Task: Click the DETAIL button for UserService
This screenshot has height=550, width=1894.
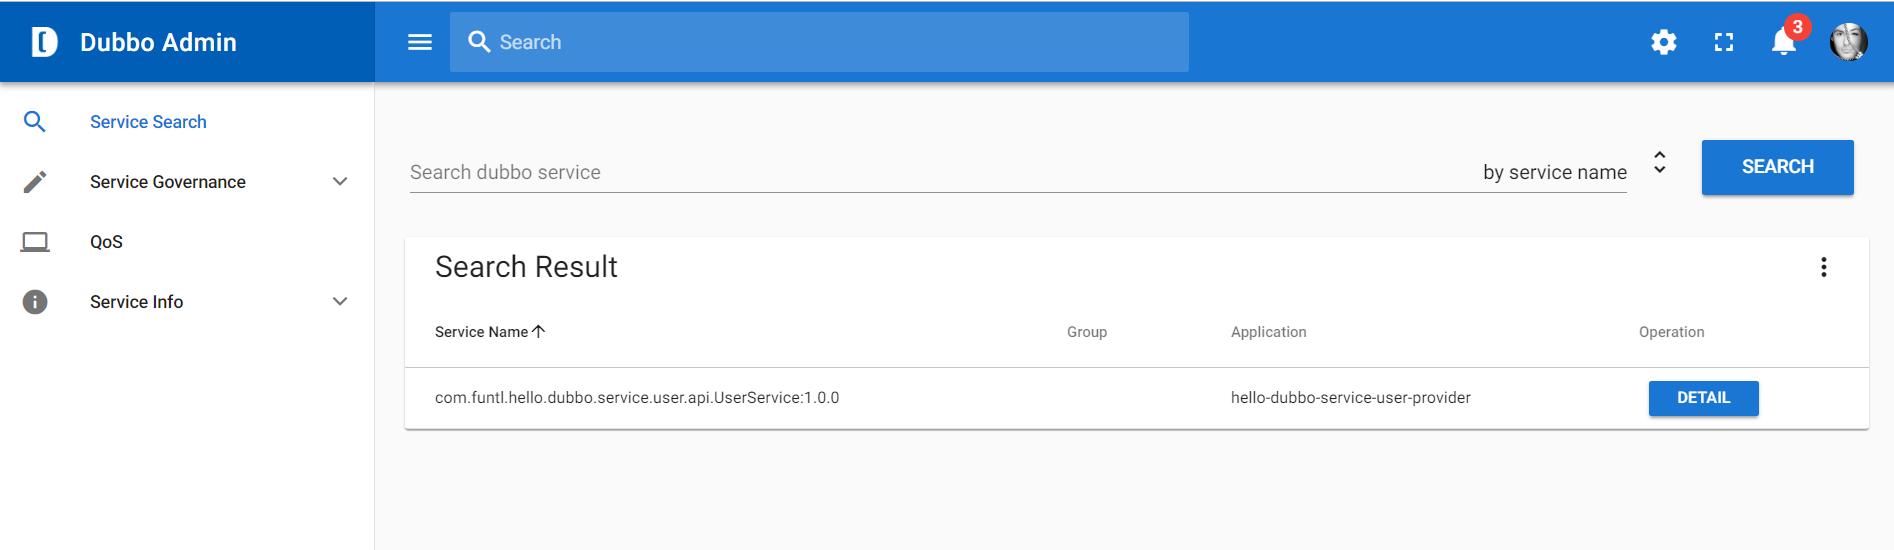Action: [x=1704, y=398]
